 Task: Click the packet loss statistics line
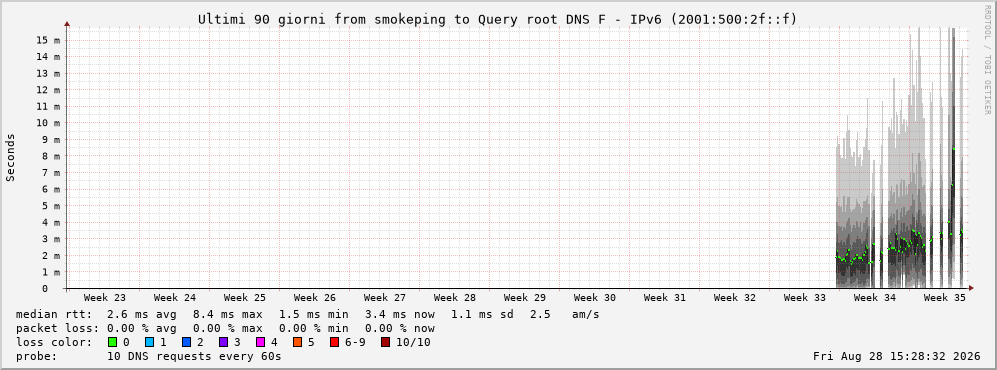coord(225,329)
